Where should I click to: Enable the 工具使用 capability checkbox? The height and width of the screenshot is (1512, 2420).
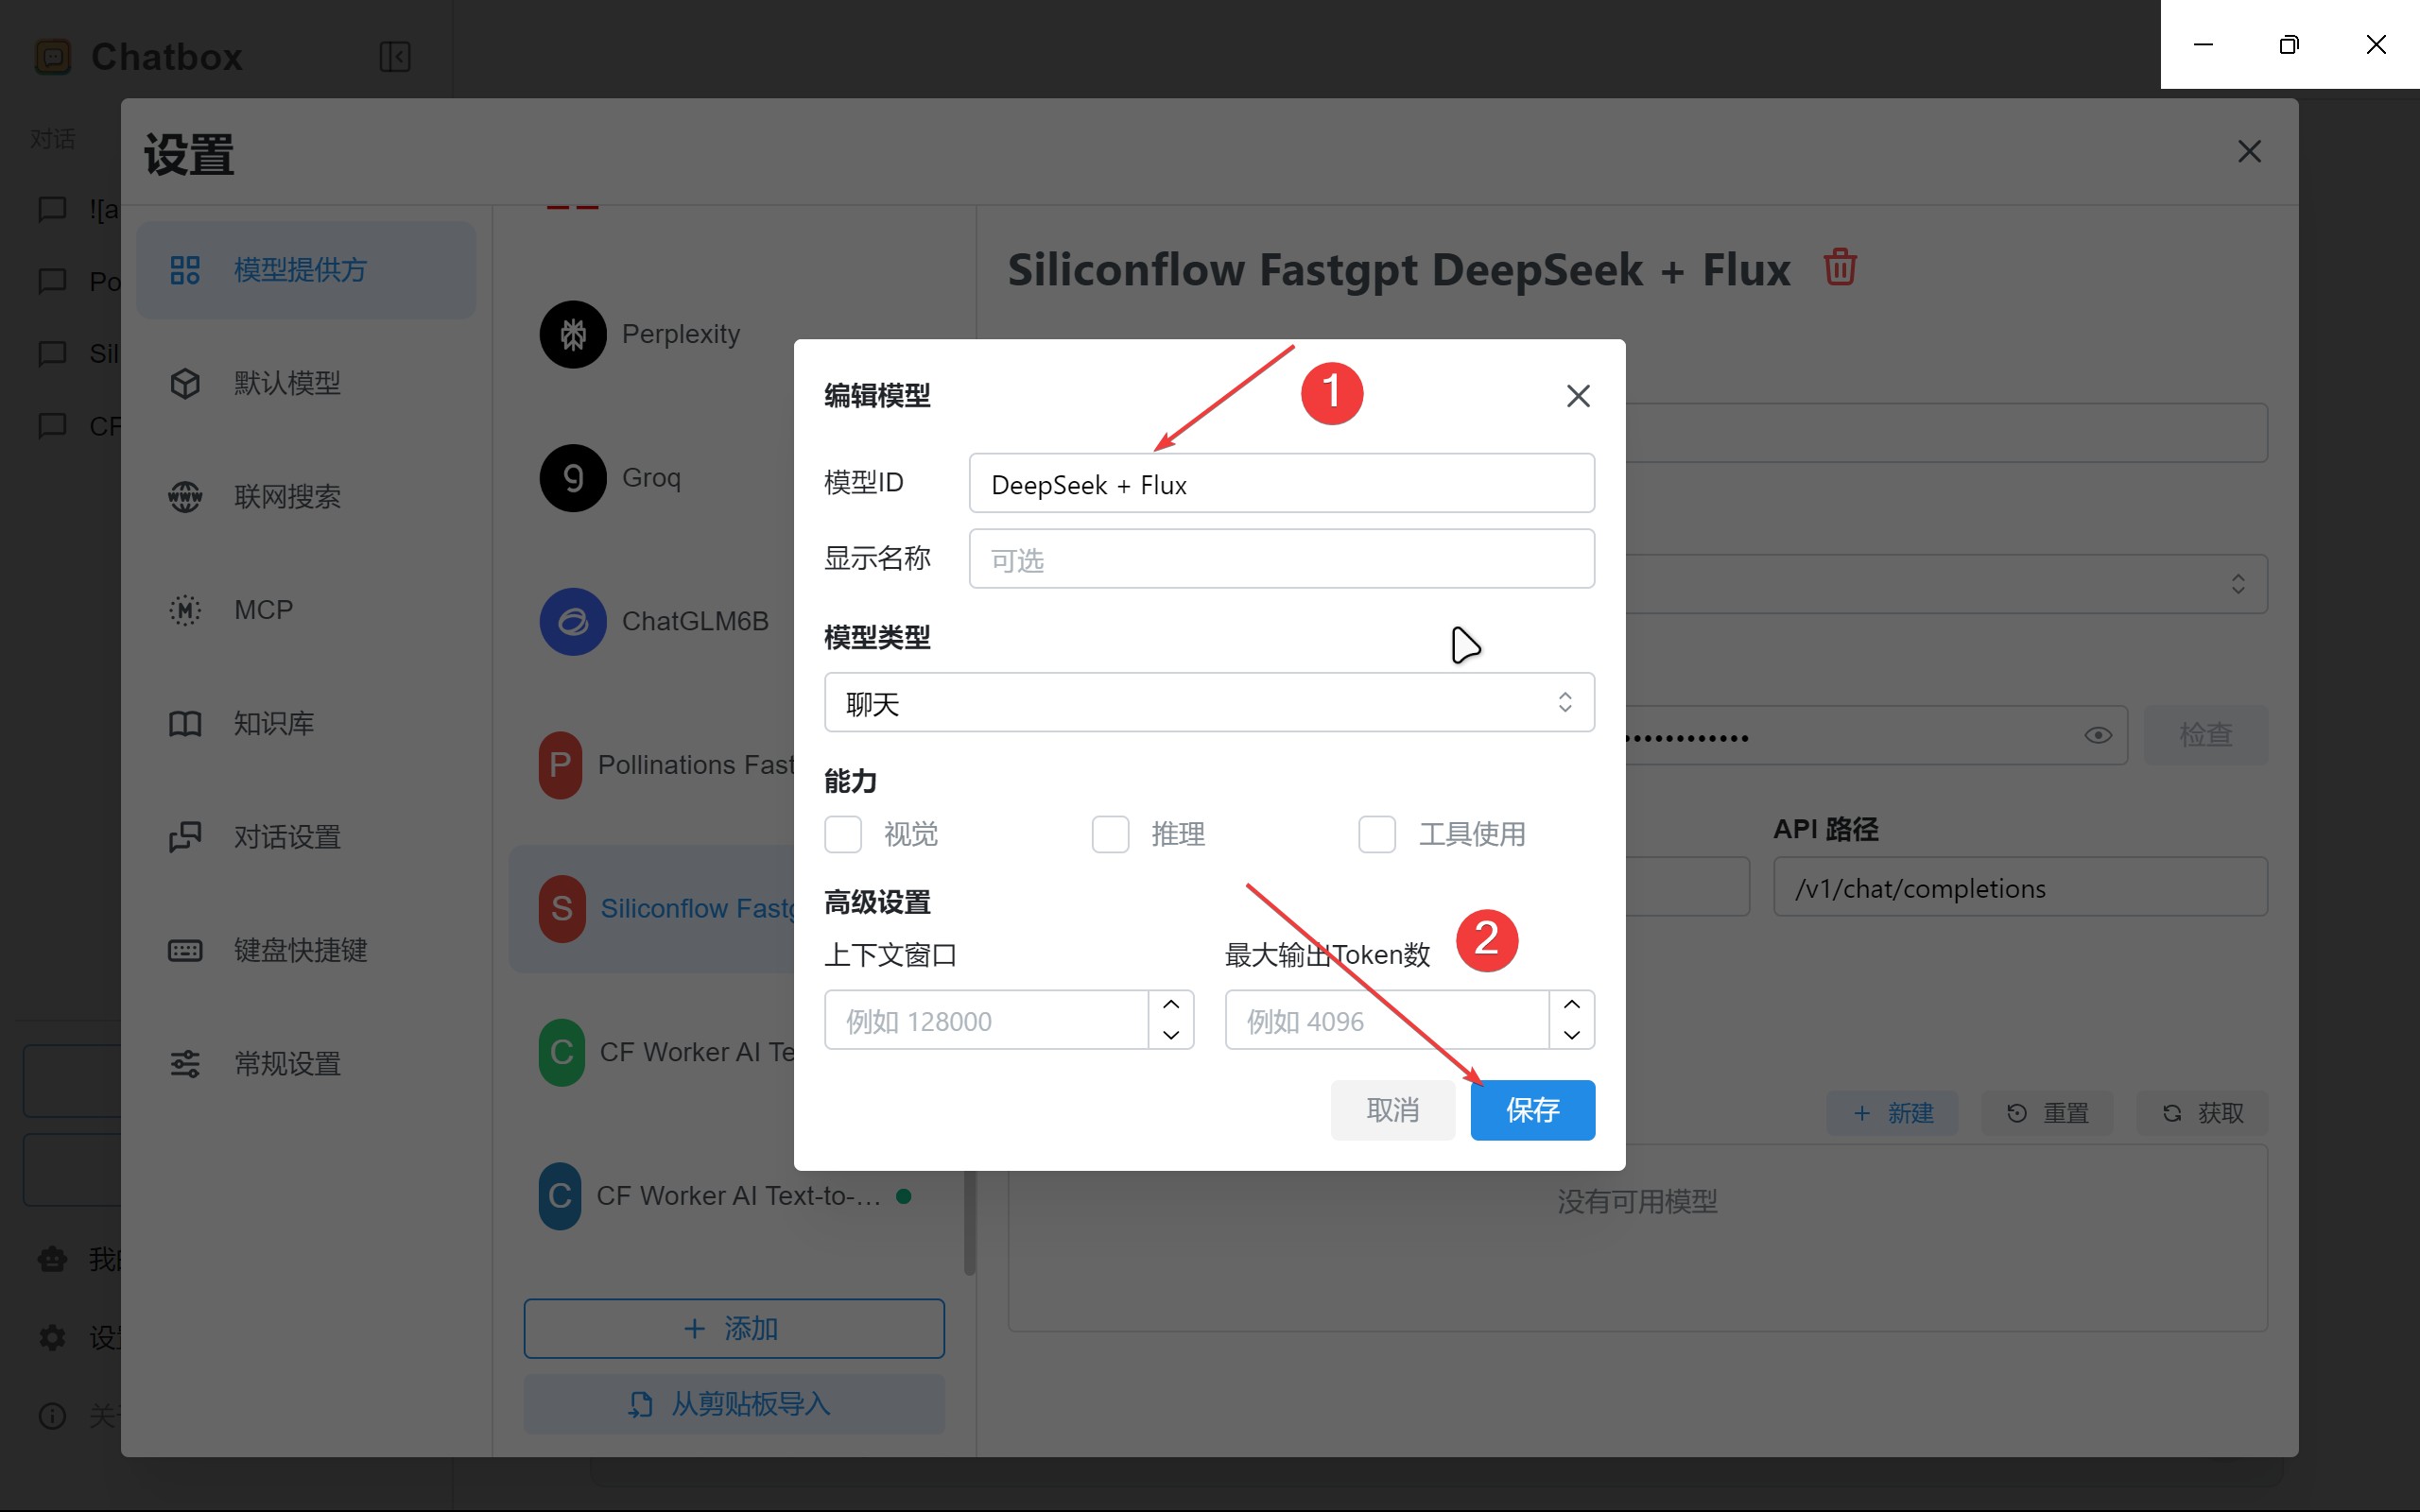1377,833
